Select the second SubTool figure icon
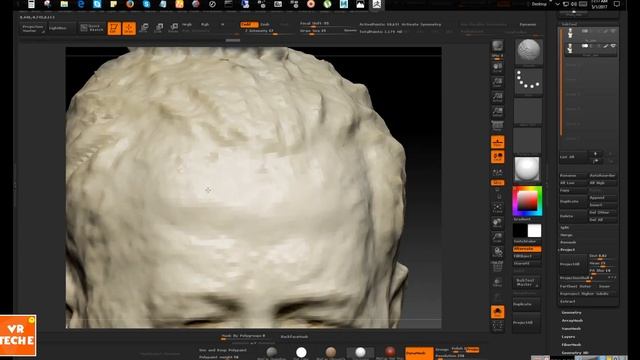Image resolution: width=640 pixels, height=360 pixels. click(x=570, y=49)
